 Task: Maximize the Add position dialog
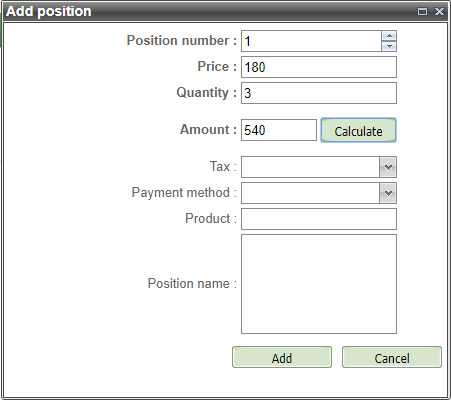click(422, 12)
